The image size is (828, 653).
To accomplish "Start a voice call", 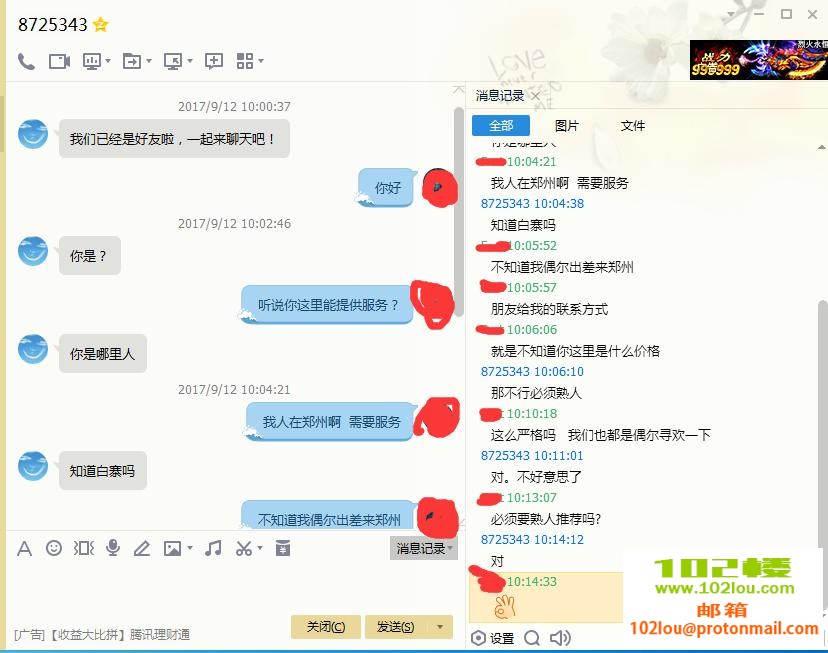I will click(x=25, y=61).
